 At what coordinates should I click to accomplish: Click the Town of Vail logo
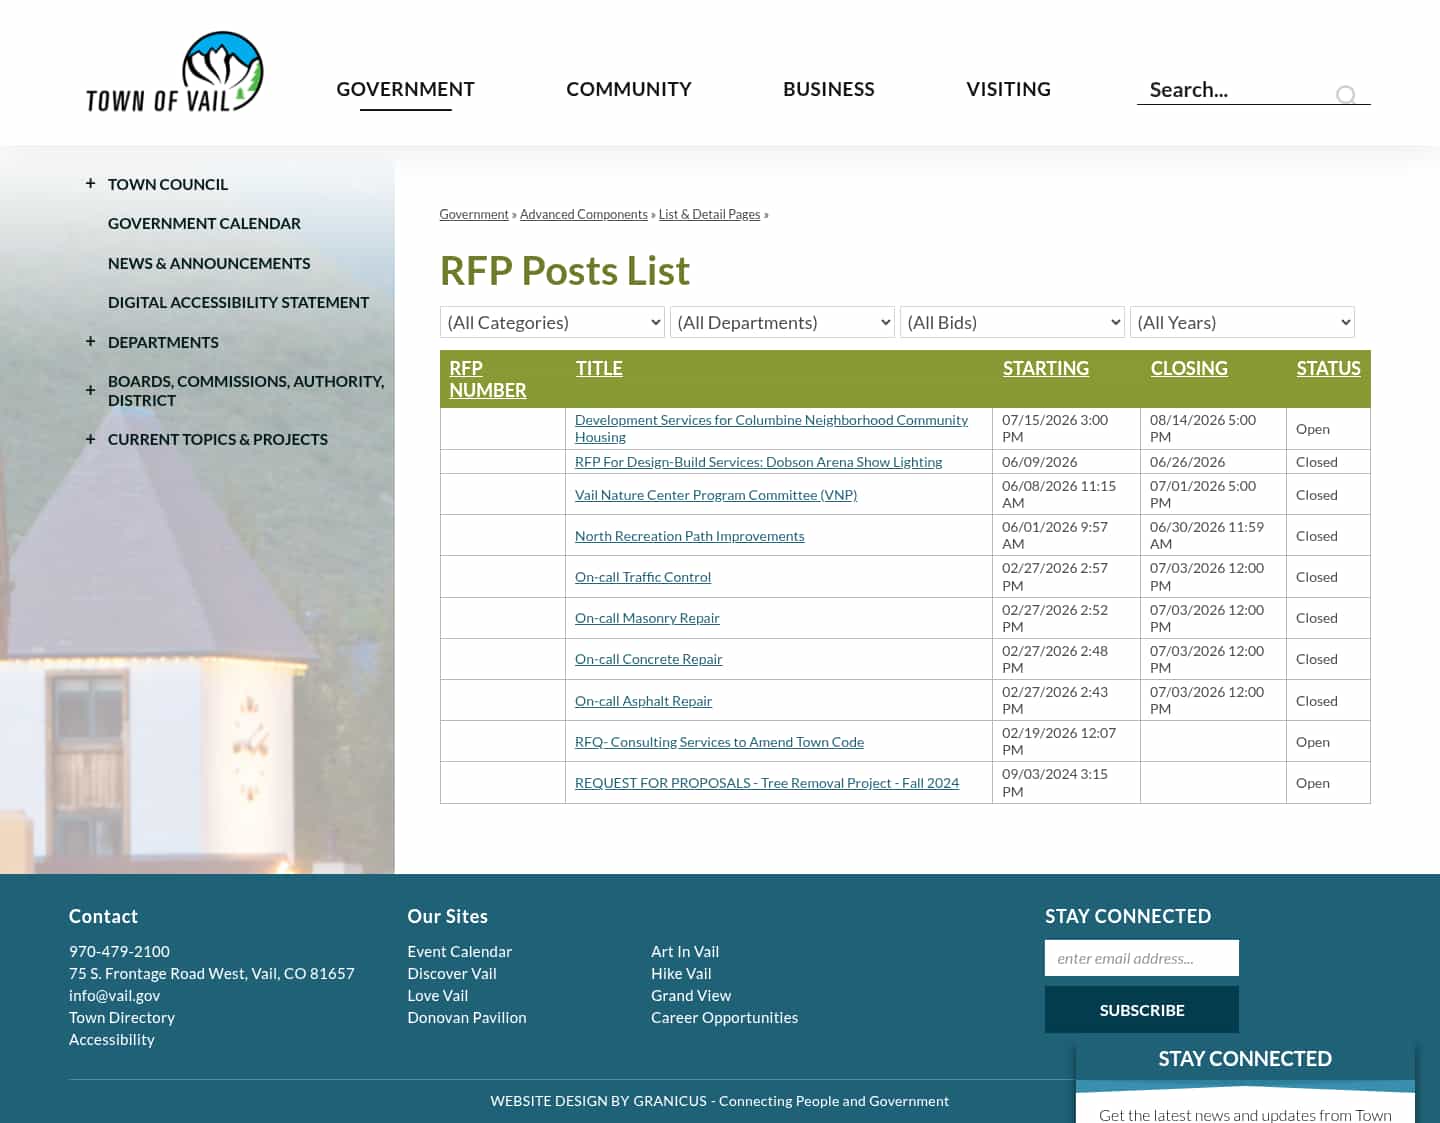[x=174, y=72]
